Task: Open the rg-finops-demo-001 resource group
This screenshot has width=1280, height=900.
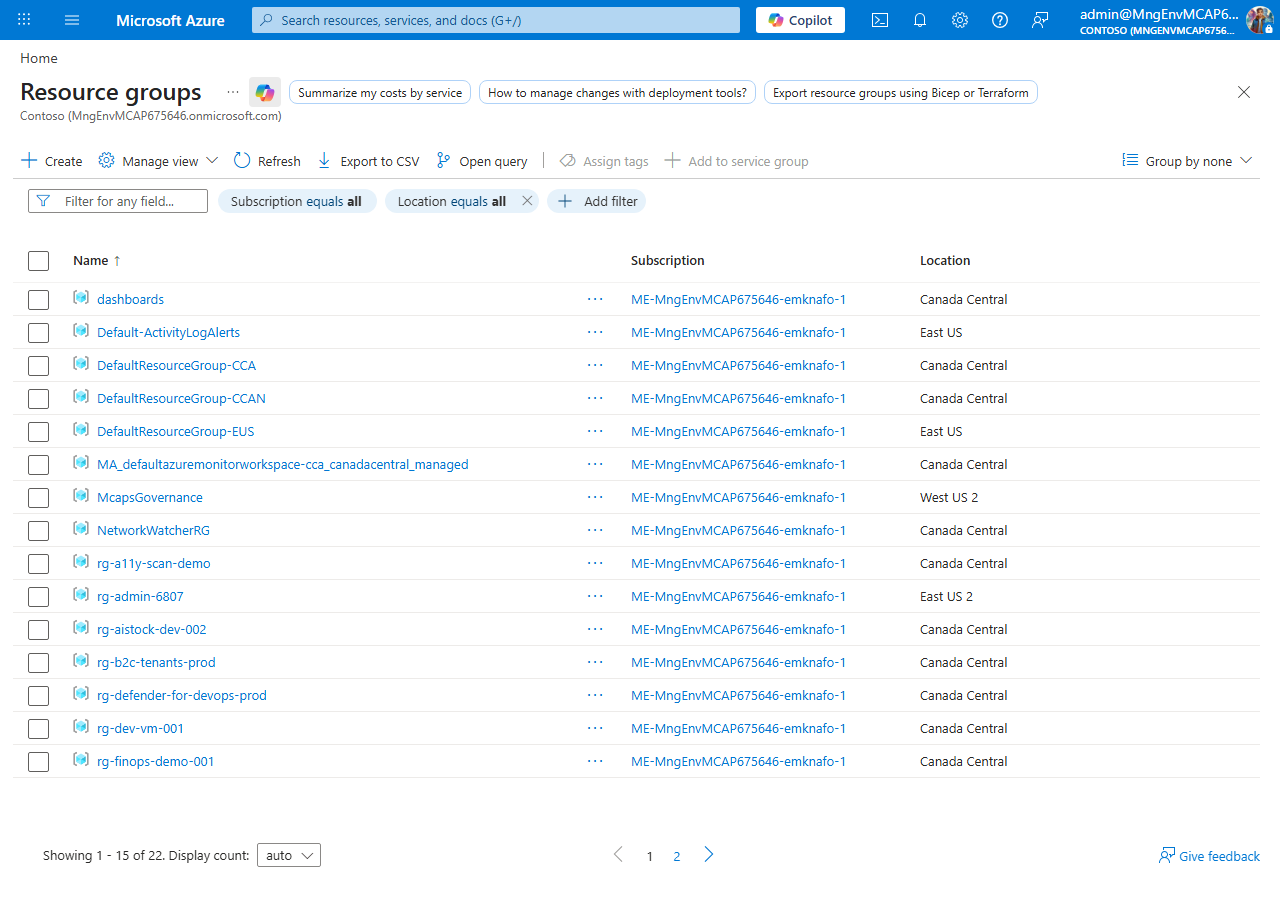Action: coord(156,761)
